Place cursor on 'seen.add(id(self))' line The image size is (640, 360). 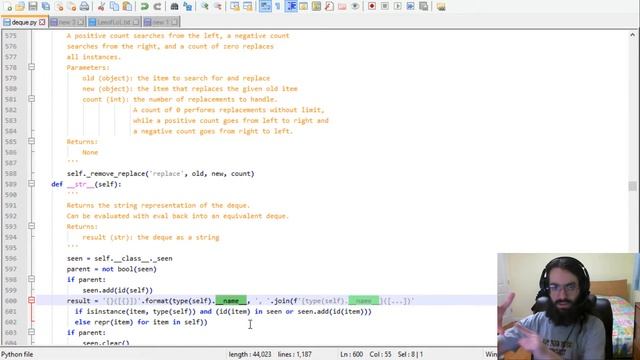pyautogui.click(x=118, y=290)
